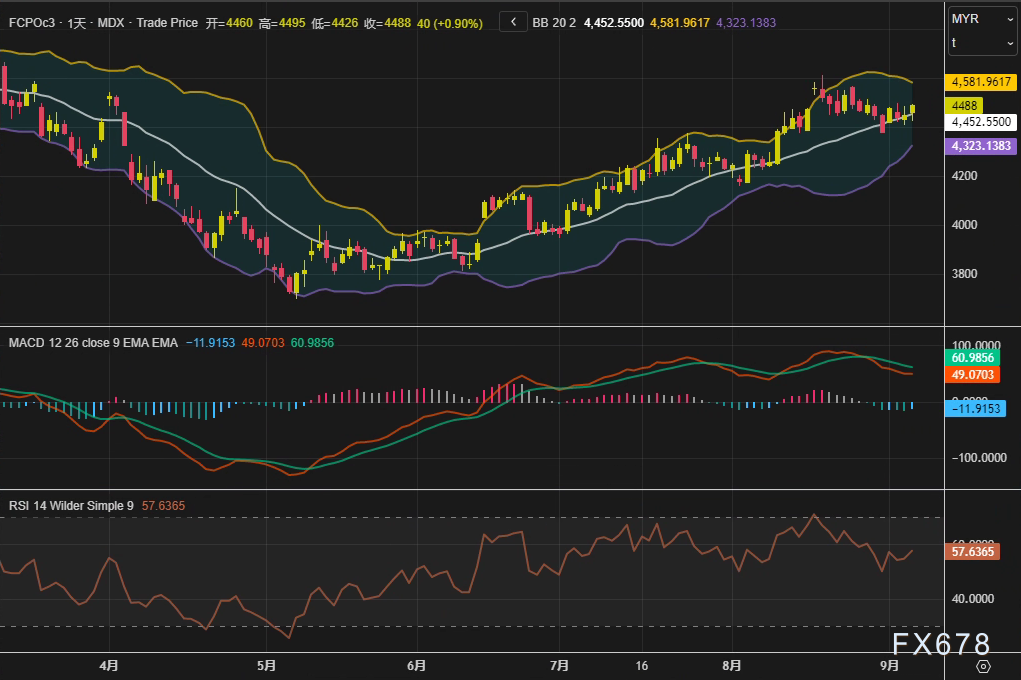Click the 4月 time axis label
Screen dimensions: 1021x680
click(x=109, y=665)
